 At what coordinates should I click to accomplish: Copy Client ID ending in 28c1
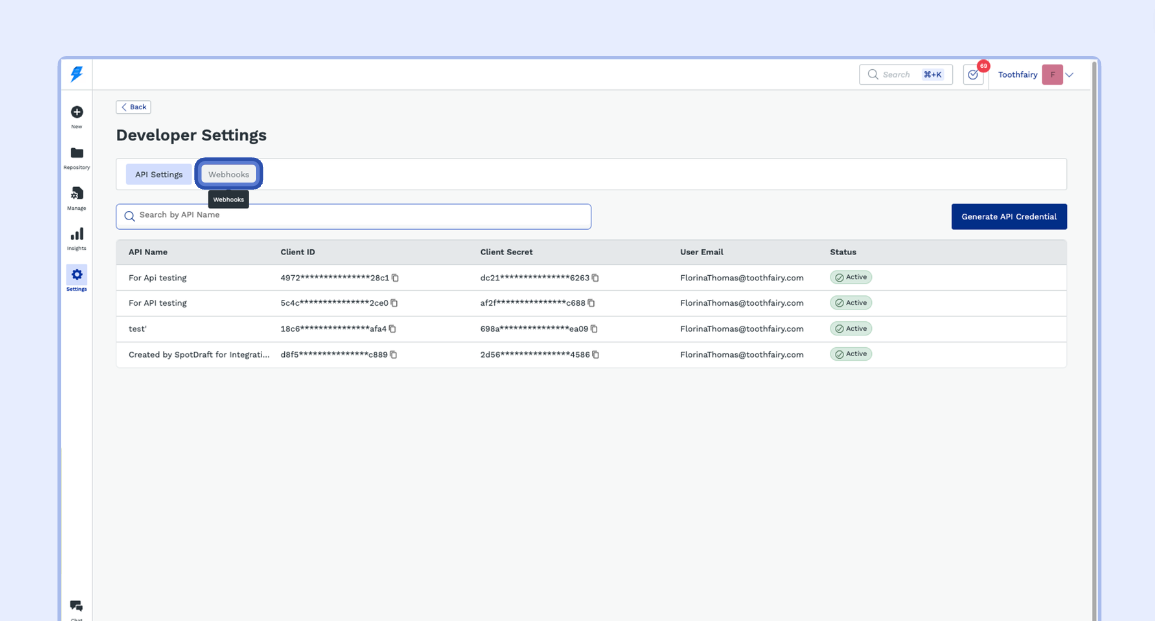tap(395, 278)
